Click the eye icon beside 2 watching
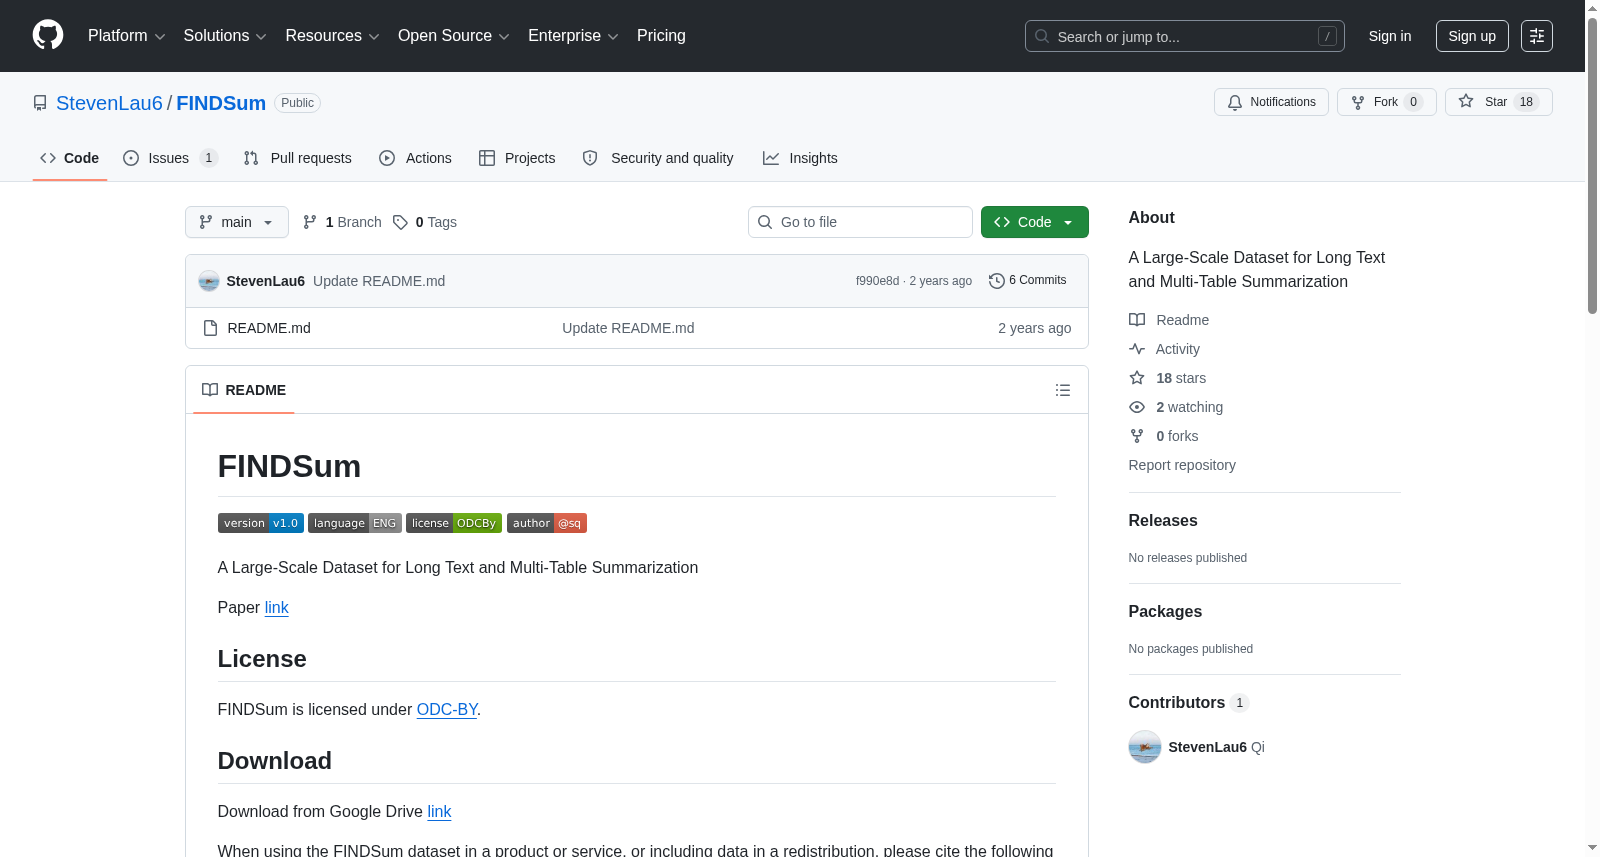The height and width of the screenshot is (857, 1600). click(1137, 407)
